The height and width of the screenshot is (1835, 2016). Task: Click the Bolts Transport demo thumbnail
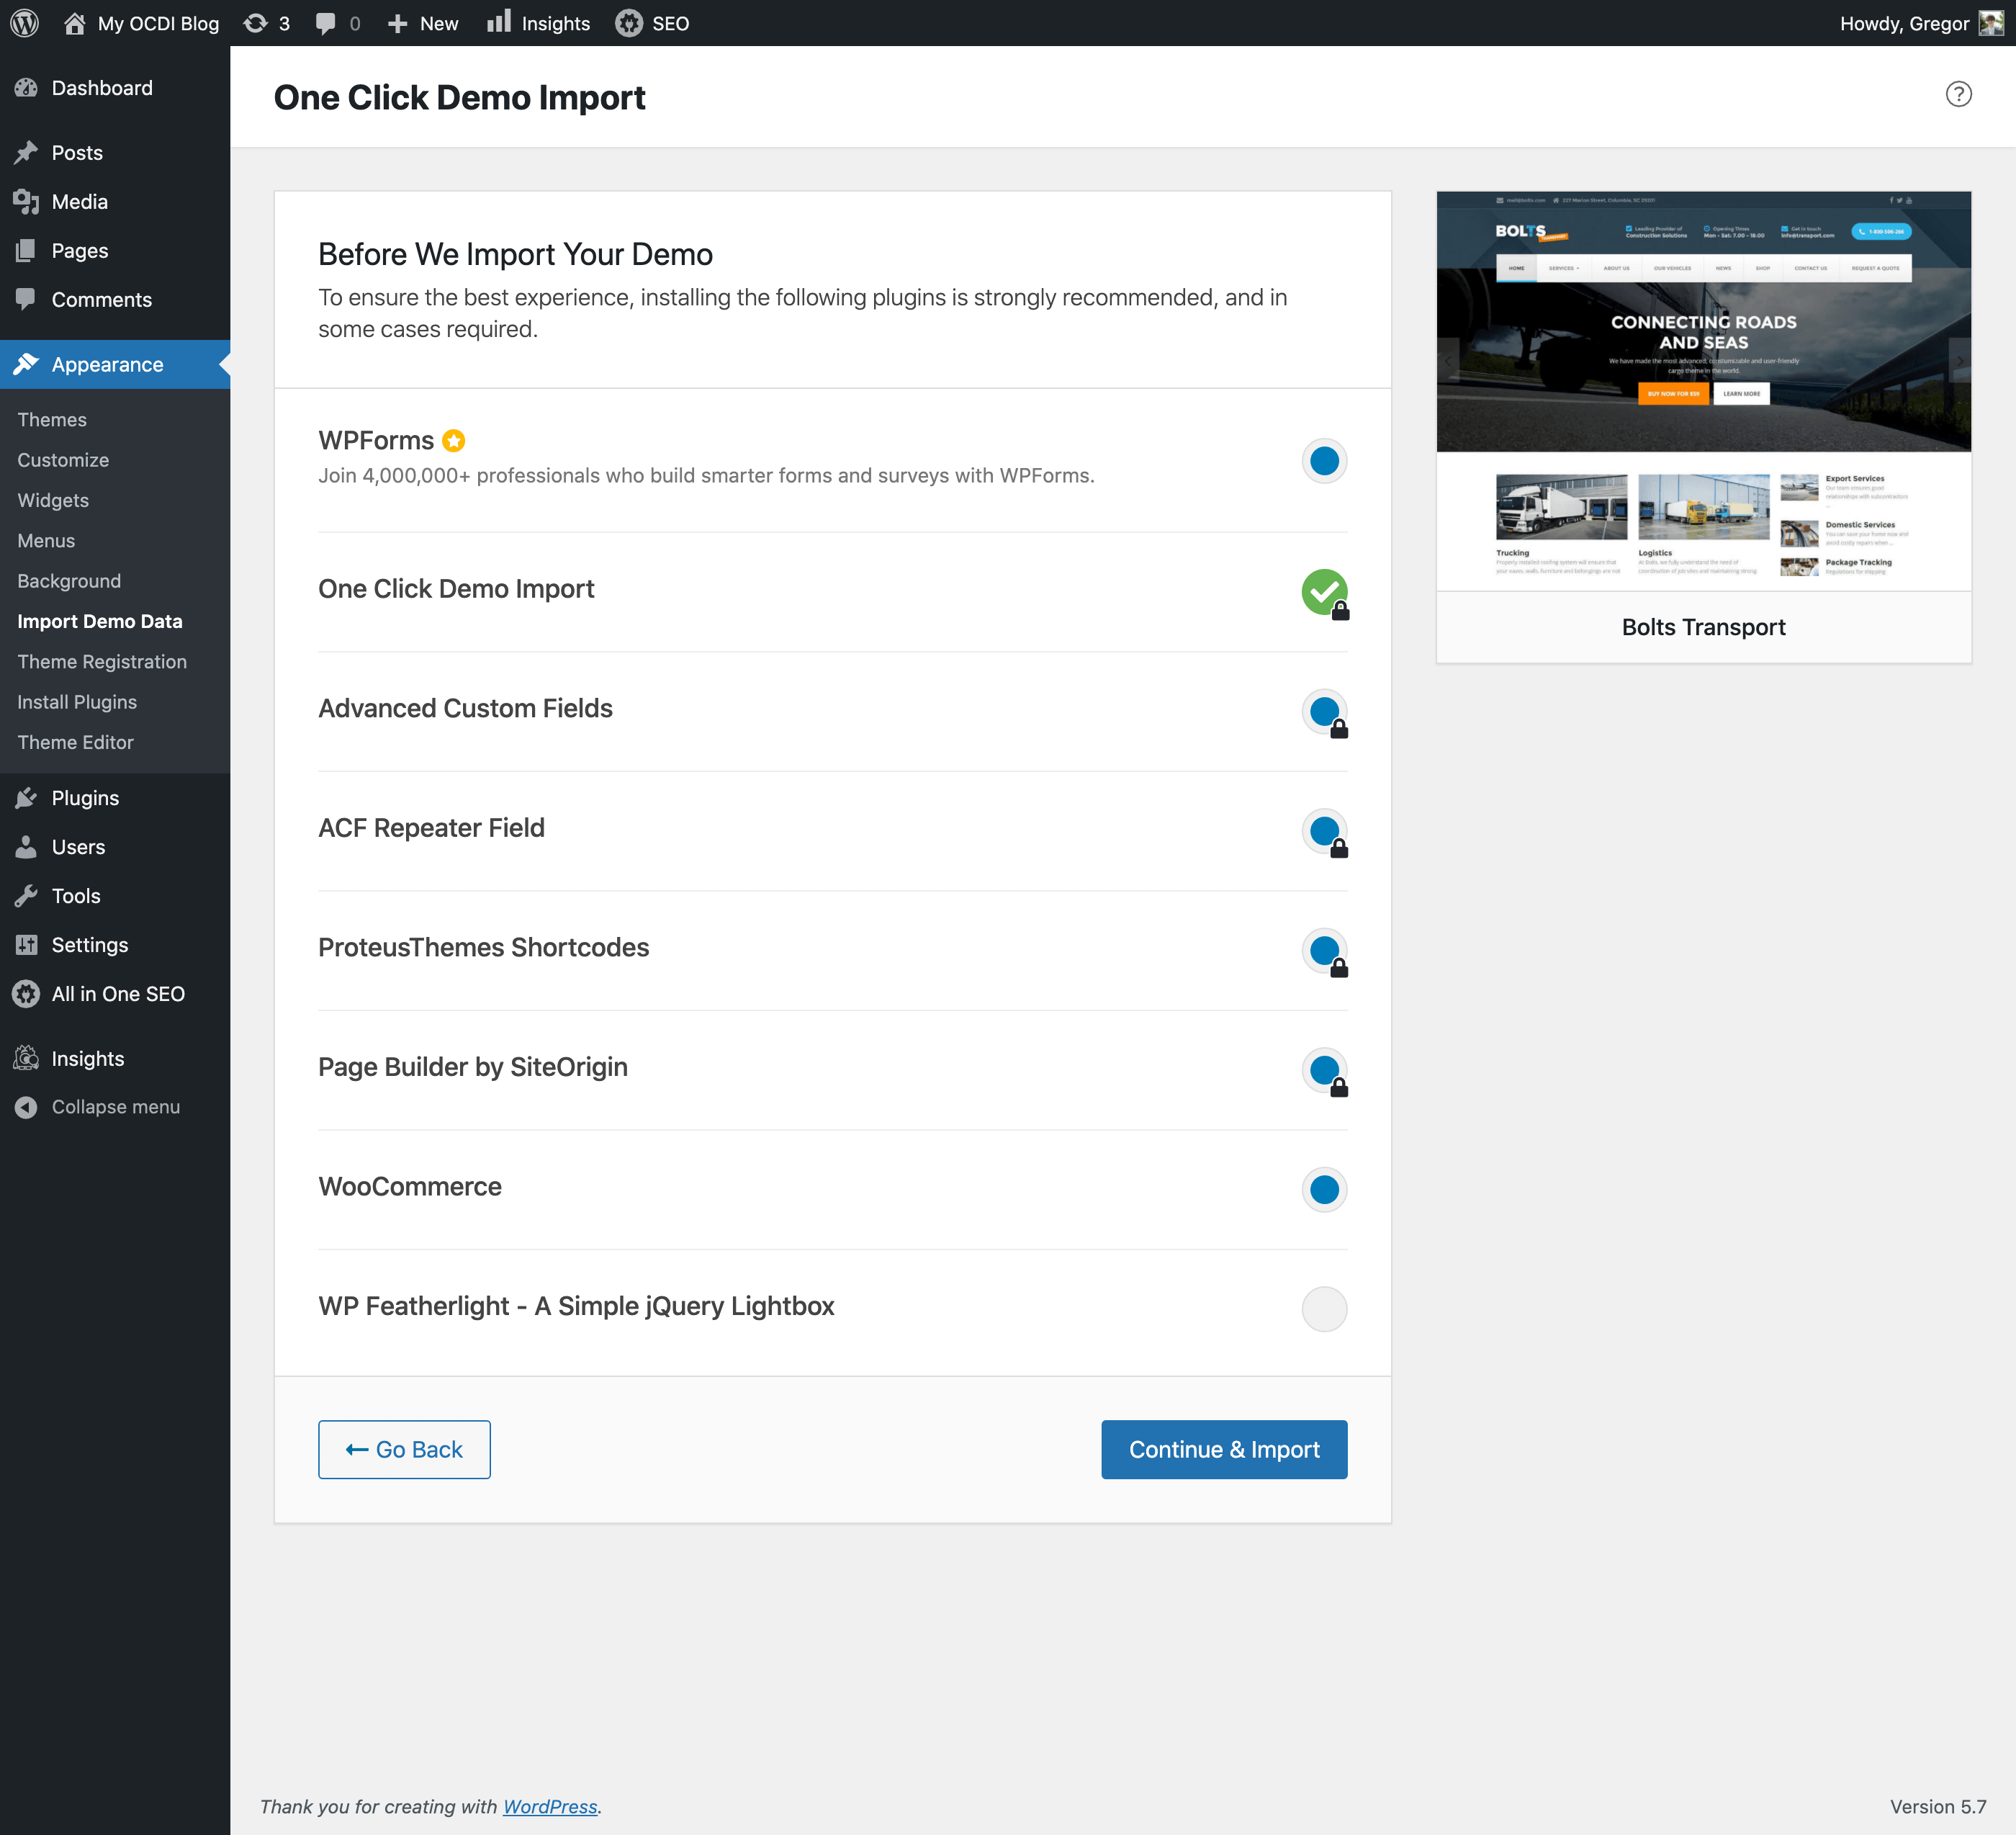1703,390
